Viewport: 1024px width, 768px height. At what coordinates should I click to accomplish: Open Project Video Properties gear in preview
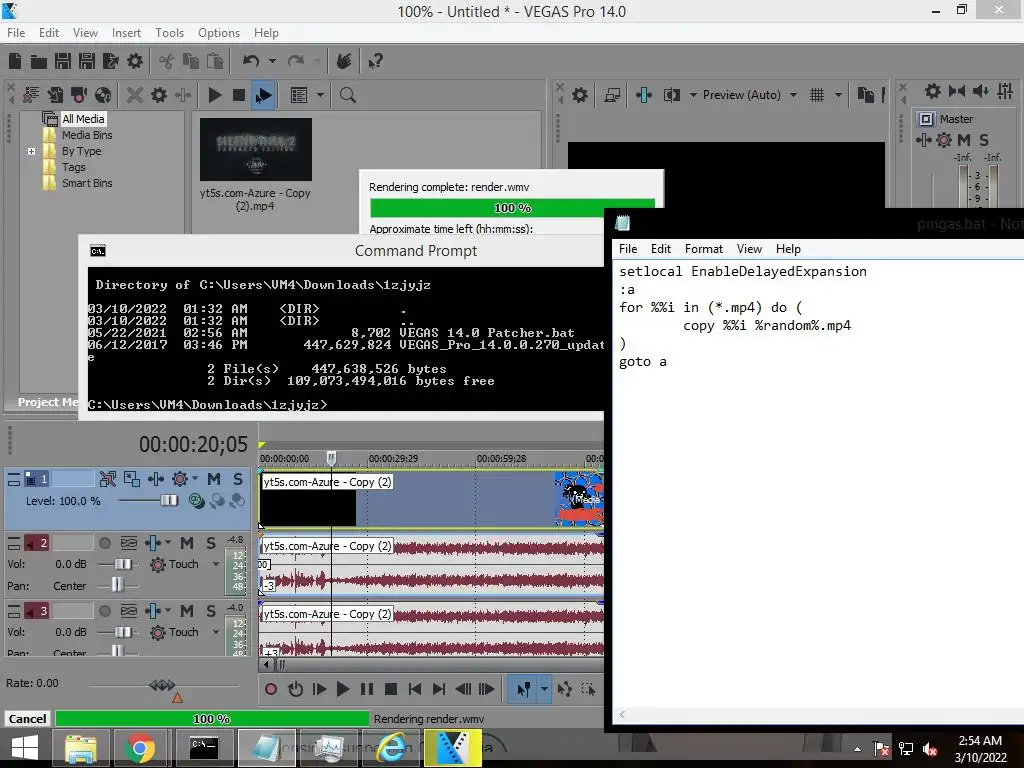[580, 95]
